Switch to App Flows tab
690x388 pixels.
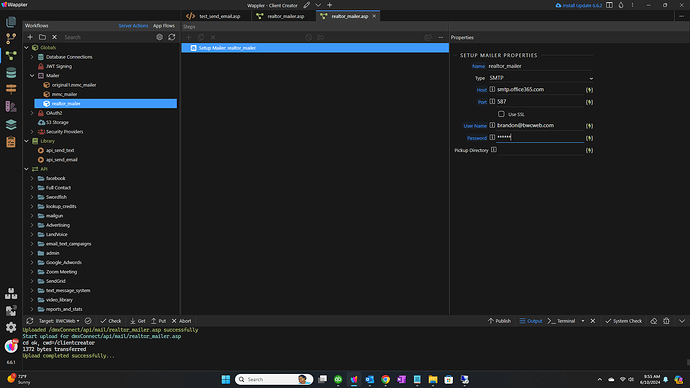click(x=164, y=26)
